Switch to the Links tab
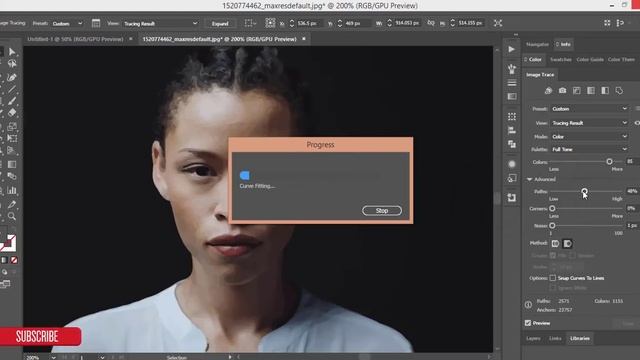640x360 pixels. (x=555, y=338)
